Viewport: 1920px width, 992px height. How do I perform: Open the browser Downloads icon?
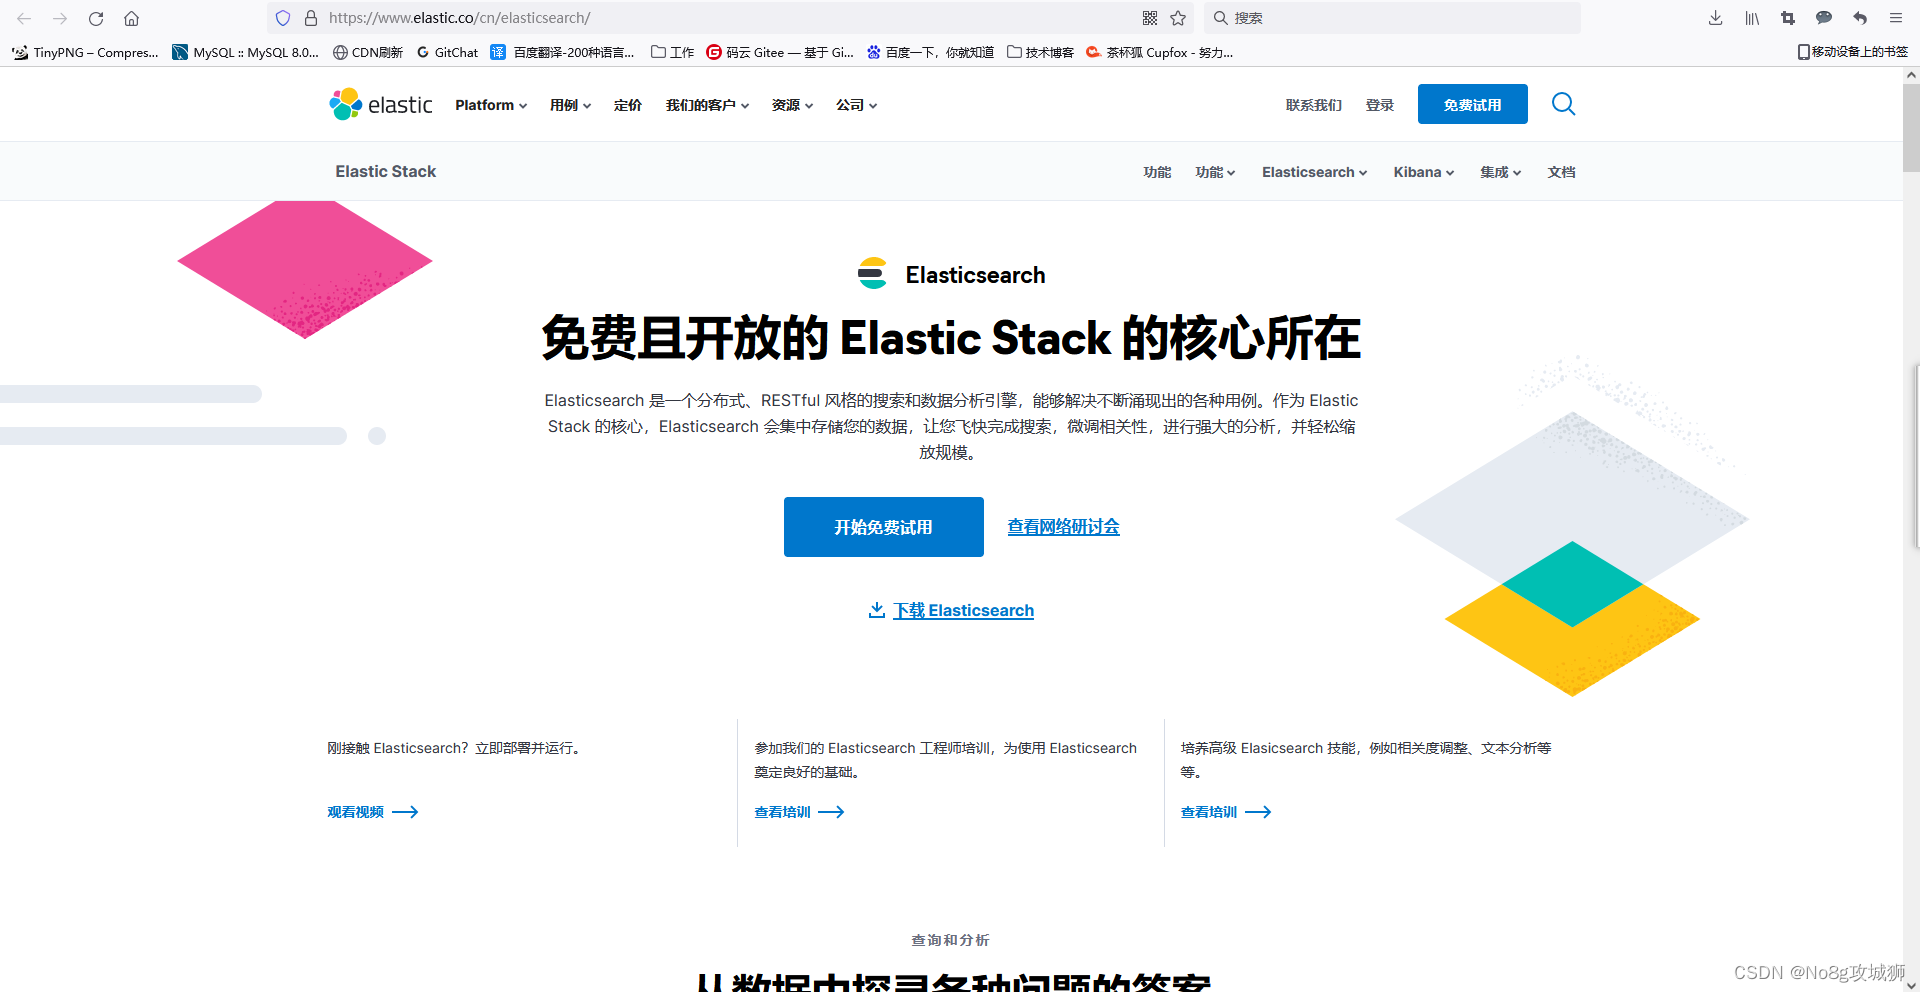1715,18
